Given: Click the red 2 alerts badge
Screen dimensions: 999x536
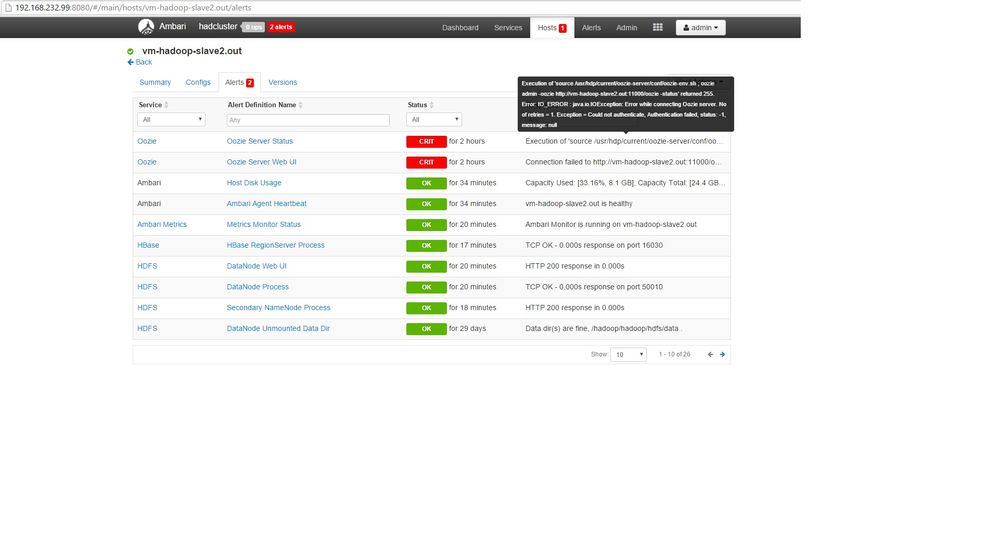Looking at the screenshot, I should (x=281, y=27).
